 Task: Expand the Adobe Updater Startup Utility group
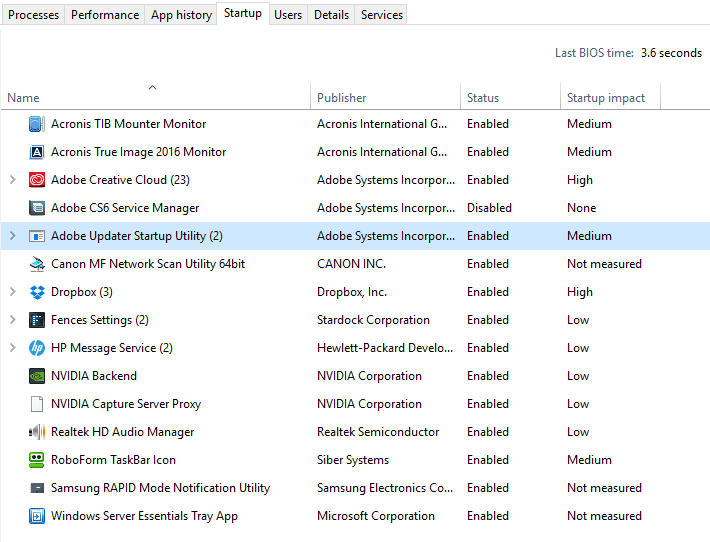[13, 236]
